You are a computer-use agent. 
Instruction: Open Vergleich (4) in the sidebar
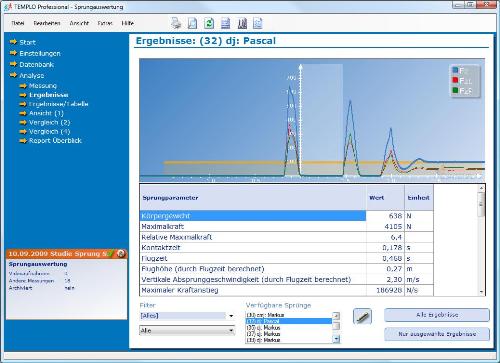[x=50, y=131]
